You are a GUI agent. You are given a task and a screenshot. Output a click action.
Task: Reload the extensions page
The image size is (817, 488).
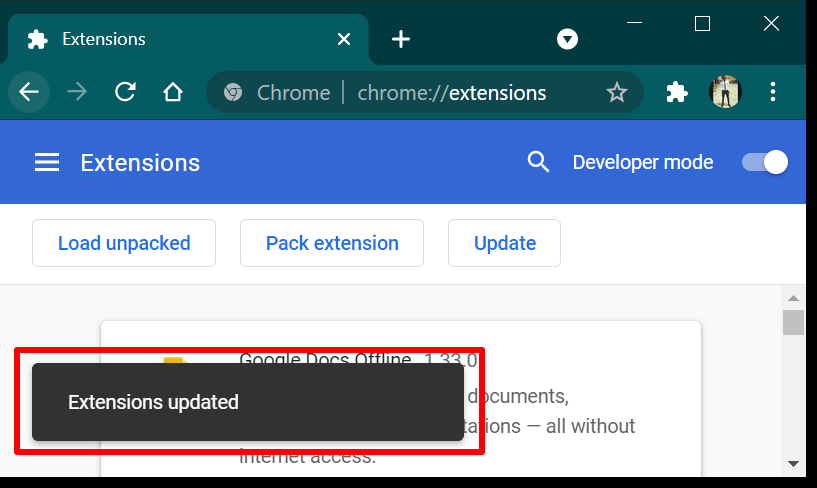tap(125, 93)
